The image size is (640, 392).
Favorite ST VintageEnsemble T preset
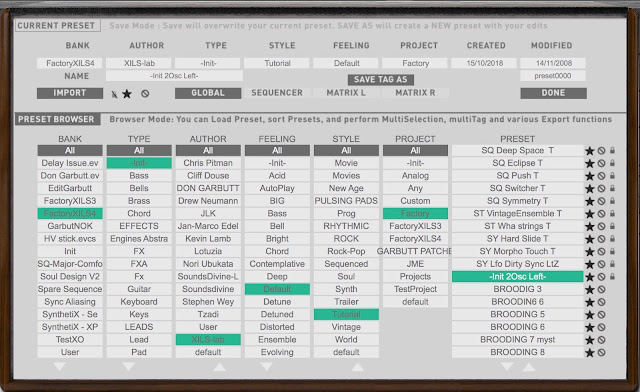click(x=589, y=214)
